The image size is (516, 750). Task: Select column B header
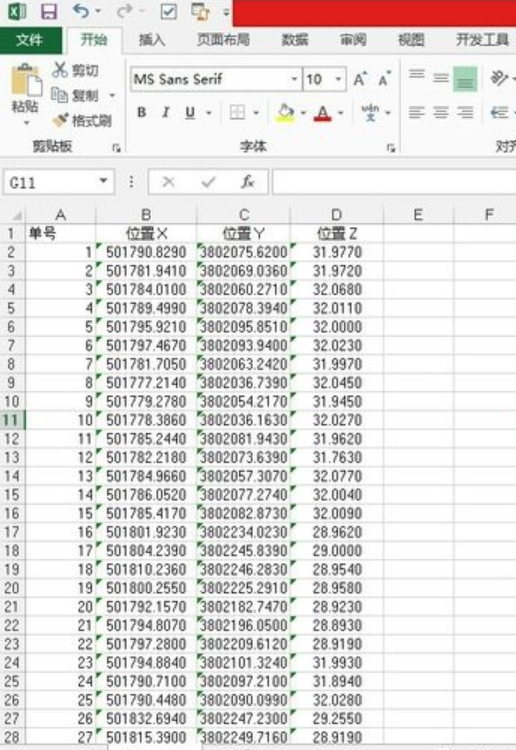[146, 215]
